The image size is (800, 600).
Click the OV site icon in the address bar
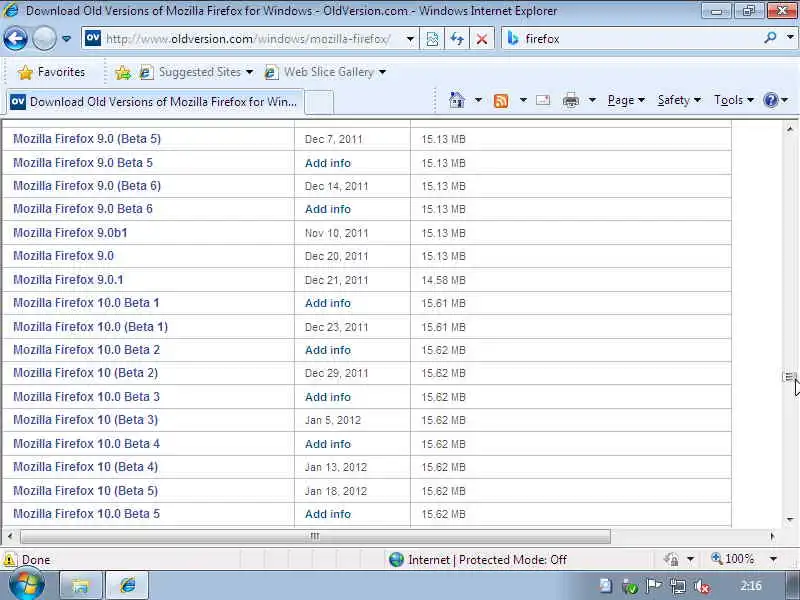(93, 38)
